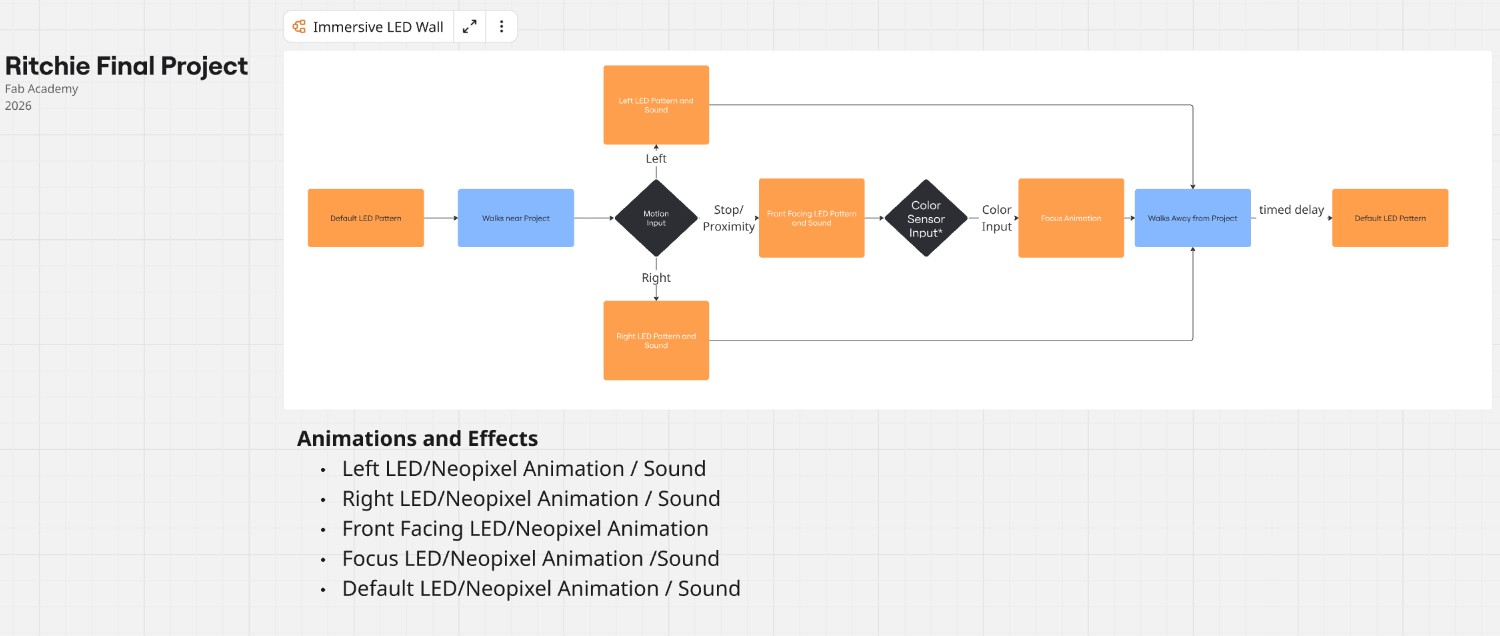Click the "Focus LED/Neopixel Animation /Sound" bullet
The image size is (1500, 636).
point(531,558)
